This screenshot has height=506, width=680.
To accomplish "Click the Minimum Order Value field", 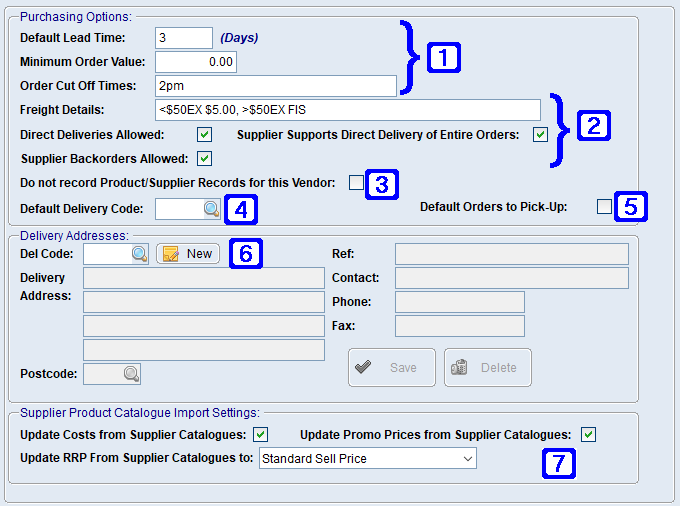I will 196,62.
